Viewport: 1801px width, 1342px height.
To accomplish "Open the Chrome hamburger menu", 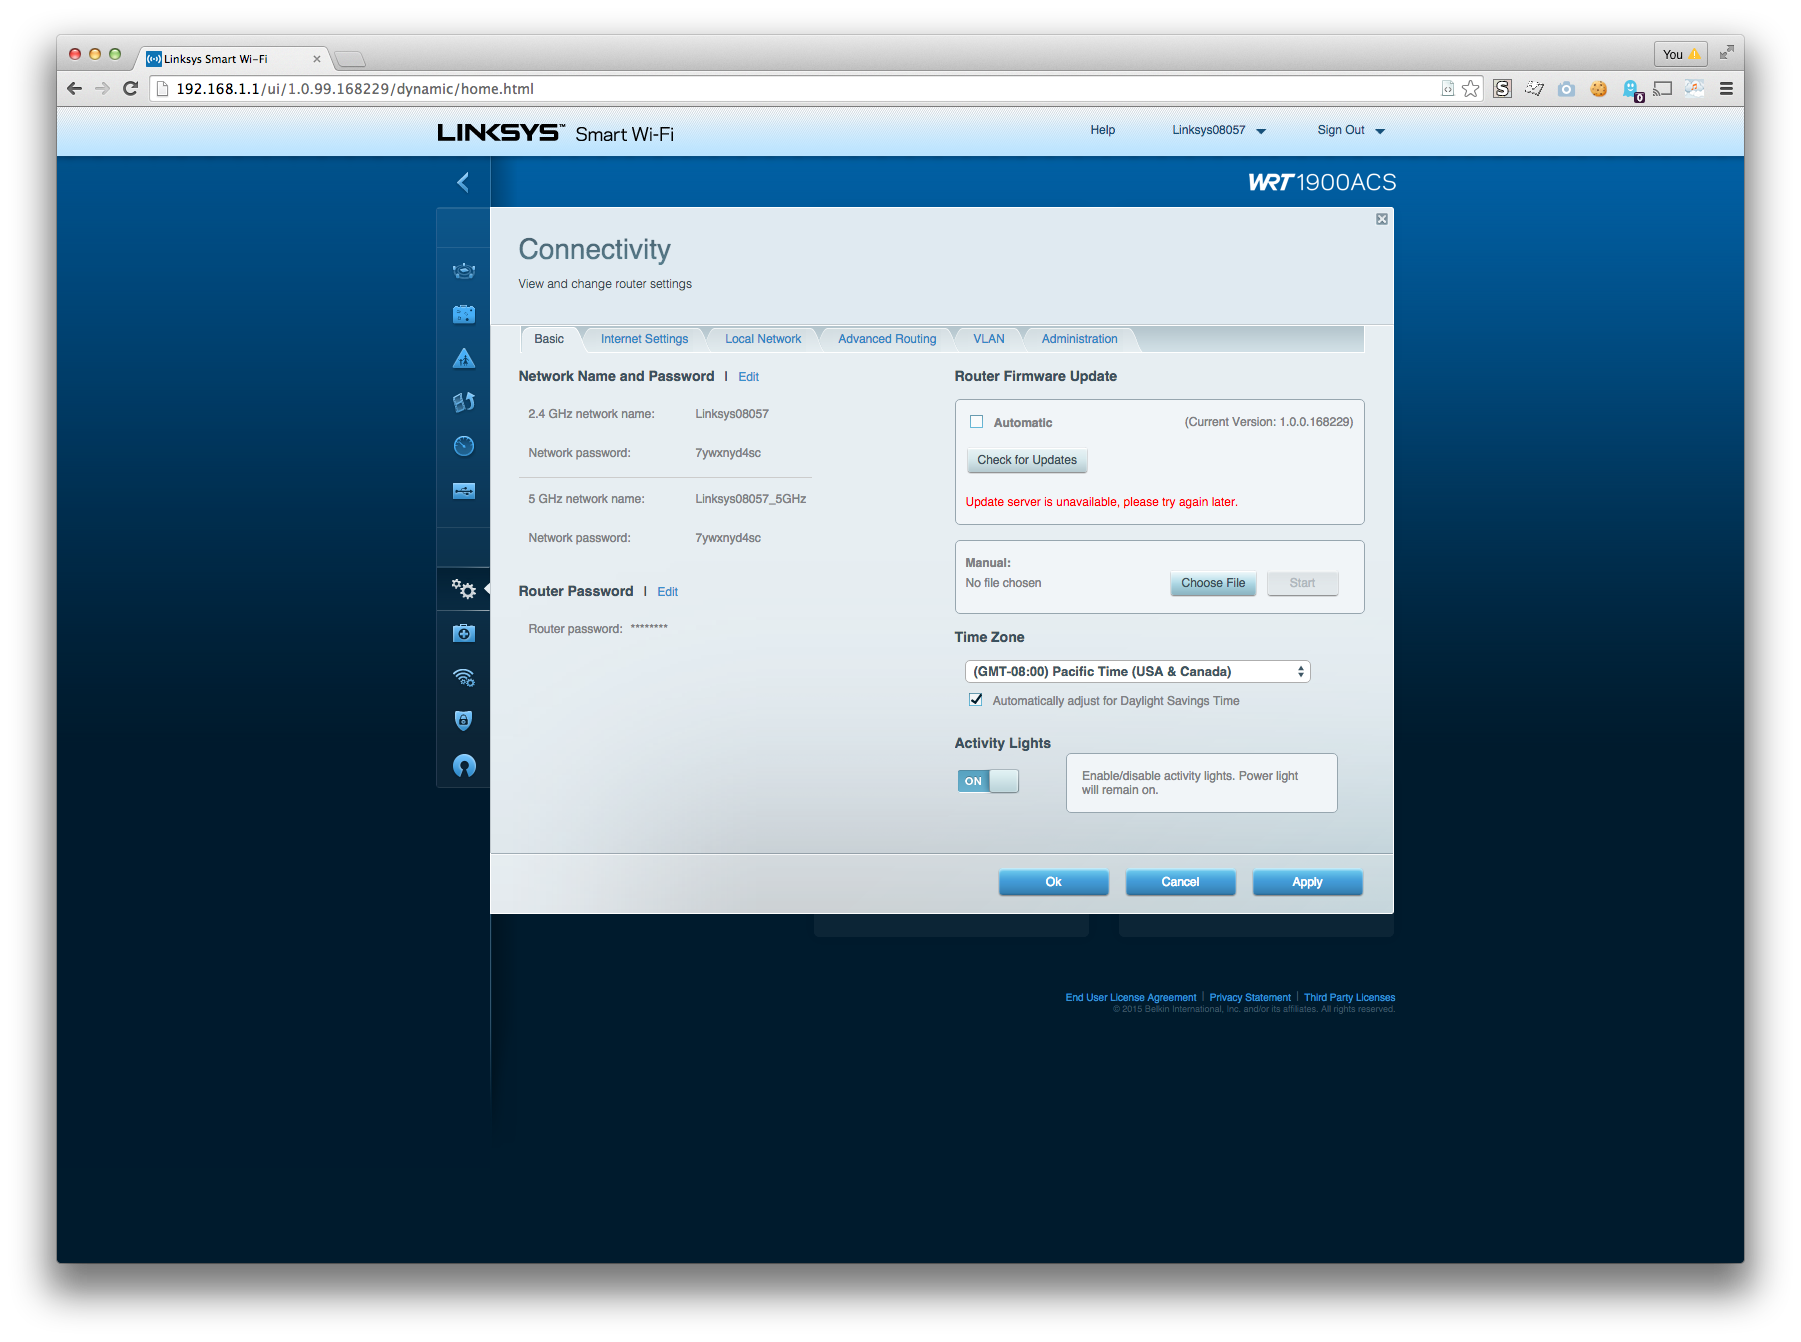I will pyautogui.click(x=1726, y=88).
